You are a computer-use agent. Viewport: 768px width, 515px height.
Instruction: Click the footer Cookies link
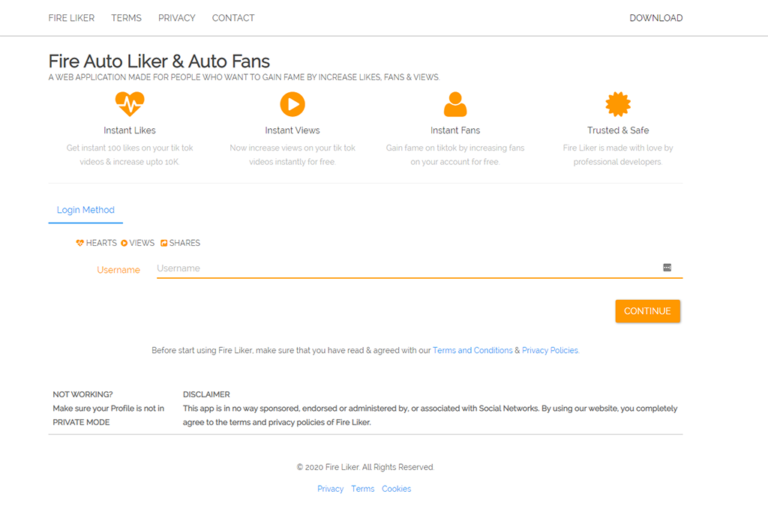coord(396,489)
